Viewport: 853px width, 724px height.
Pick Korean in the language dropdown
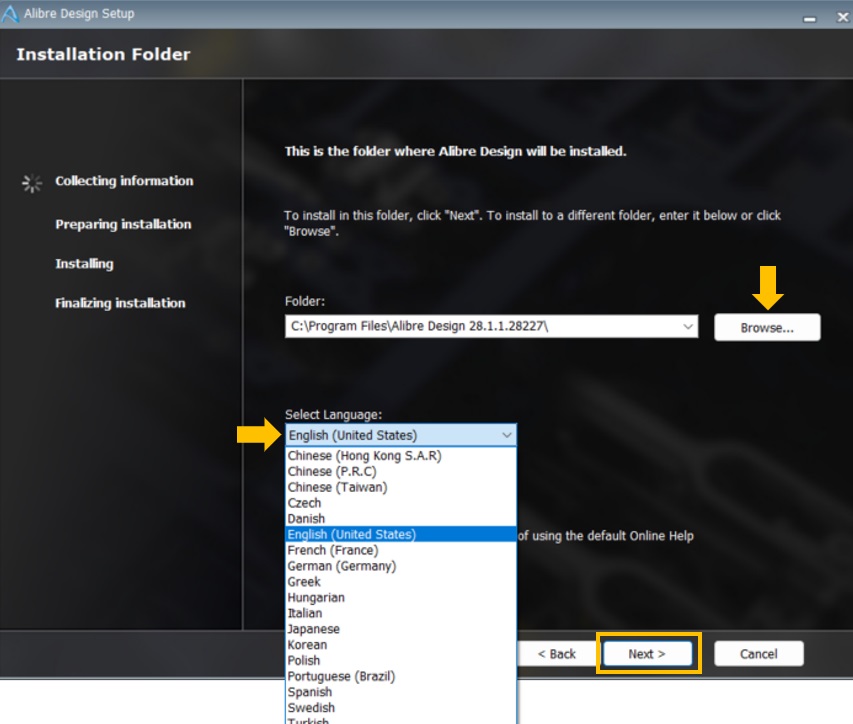307,645
